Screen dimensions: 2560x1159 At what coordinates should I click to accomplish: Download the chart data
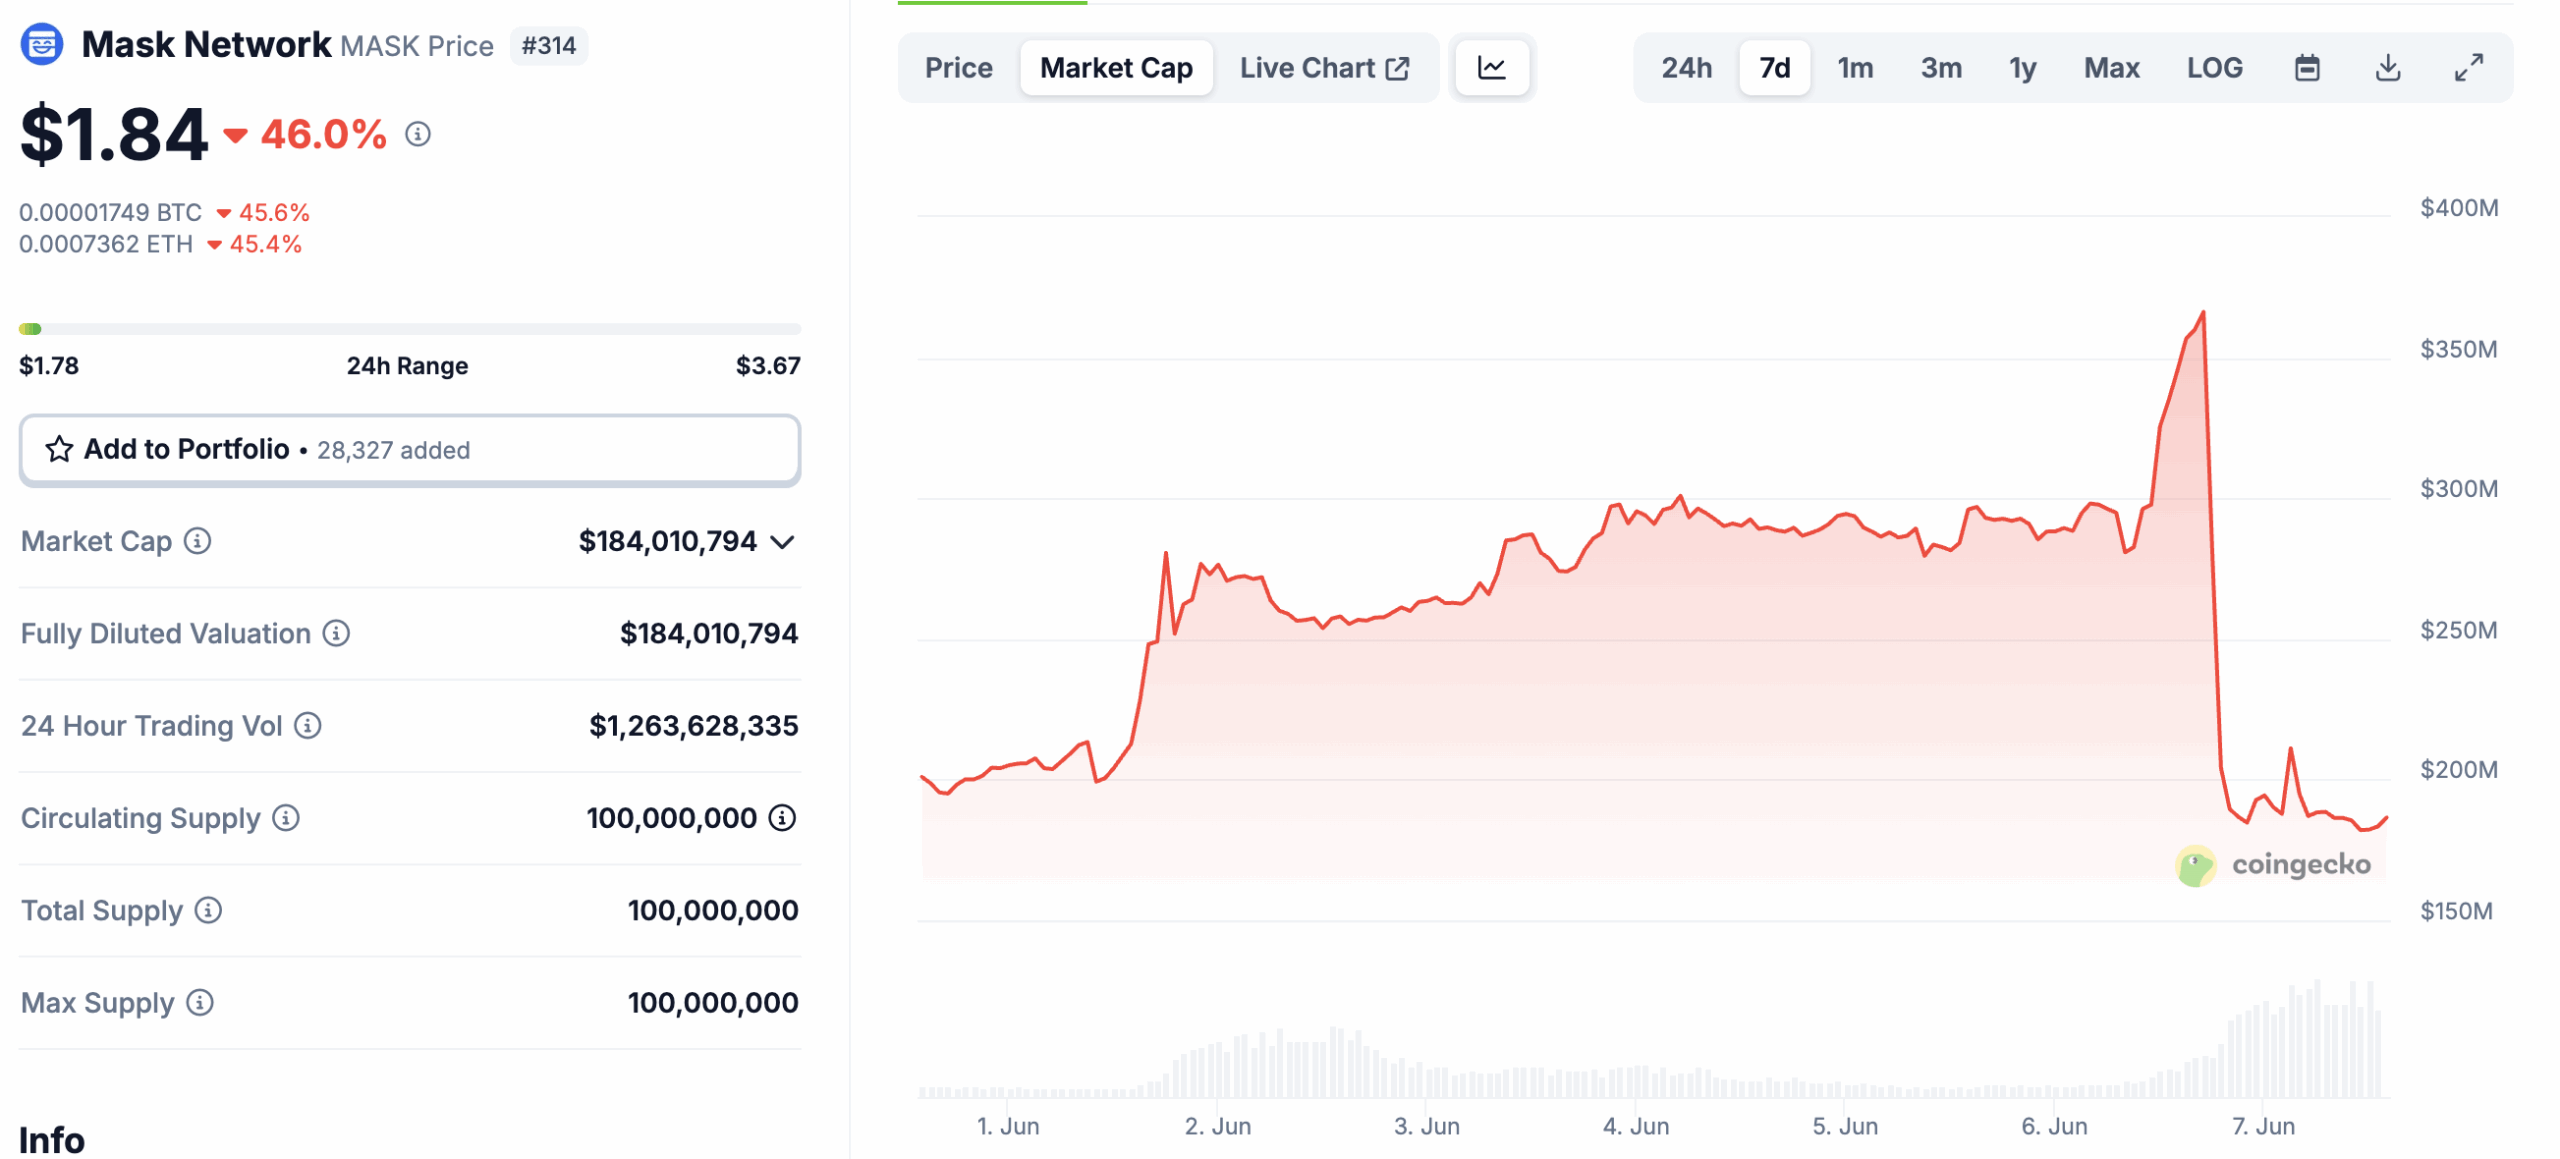2389,67
